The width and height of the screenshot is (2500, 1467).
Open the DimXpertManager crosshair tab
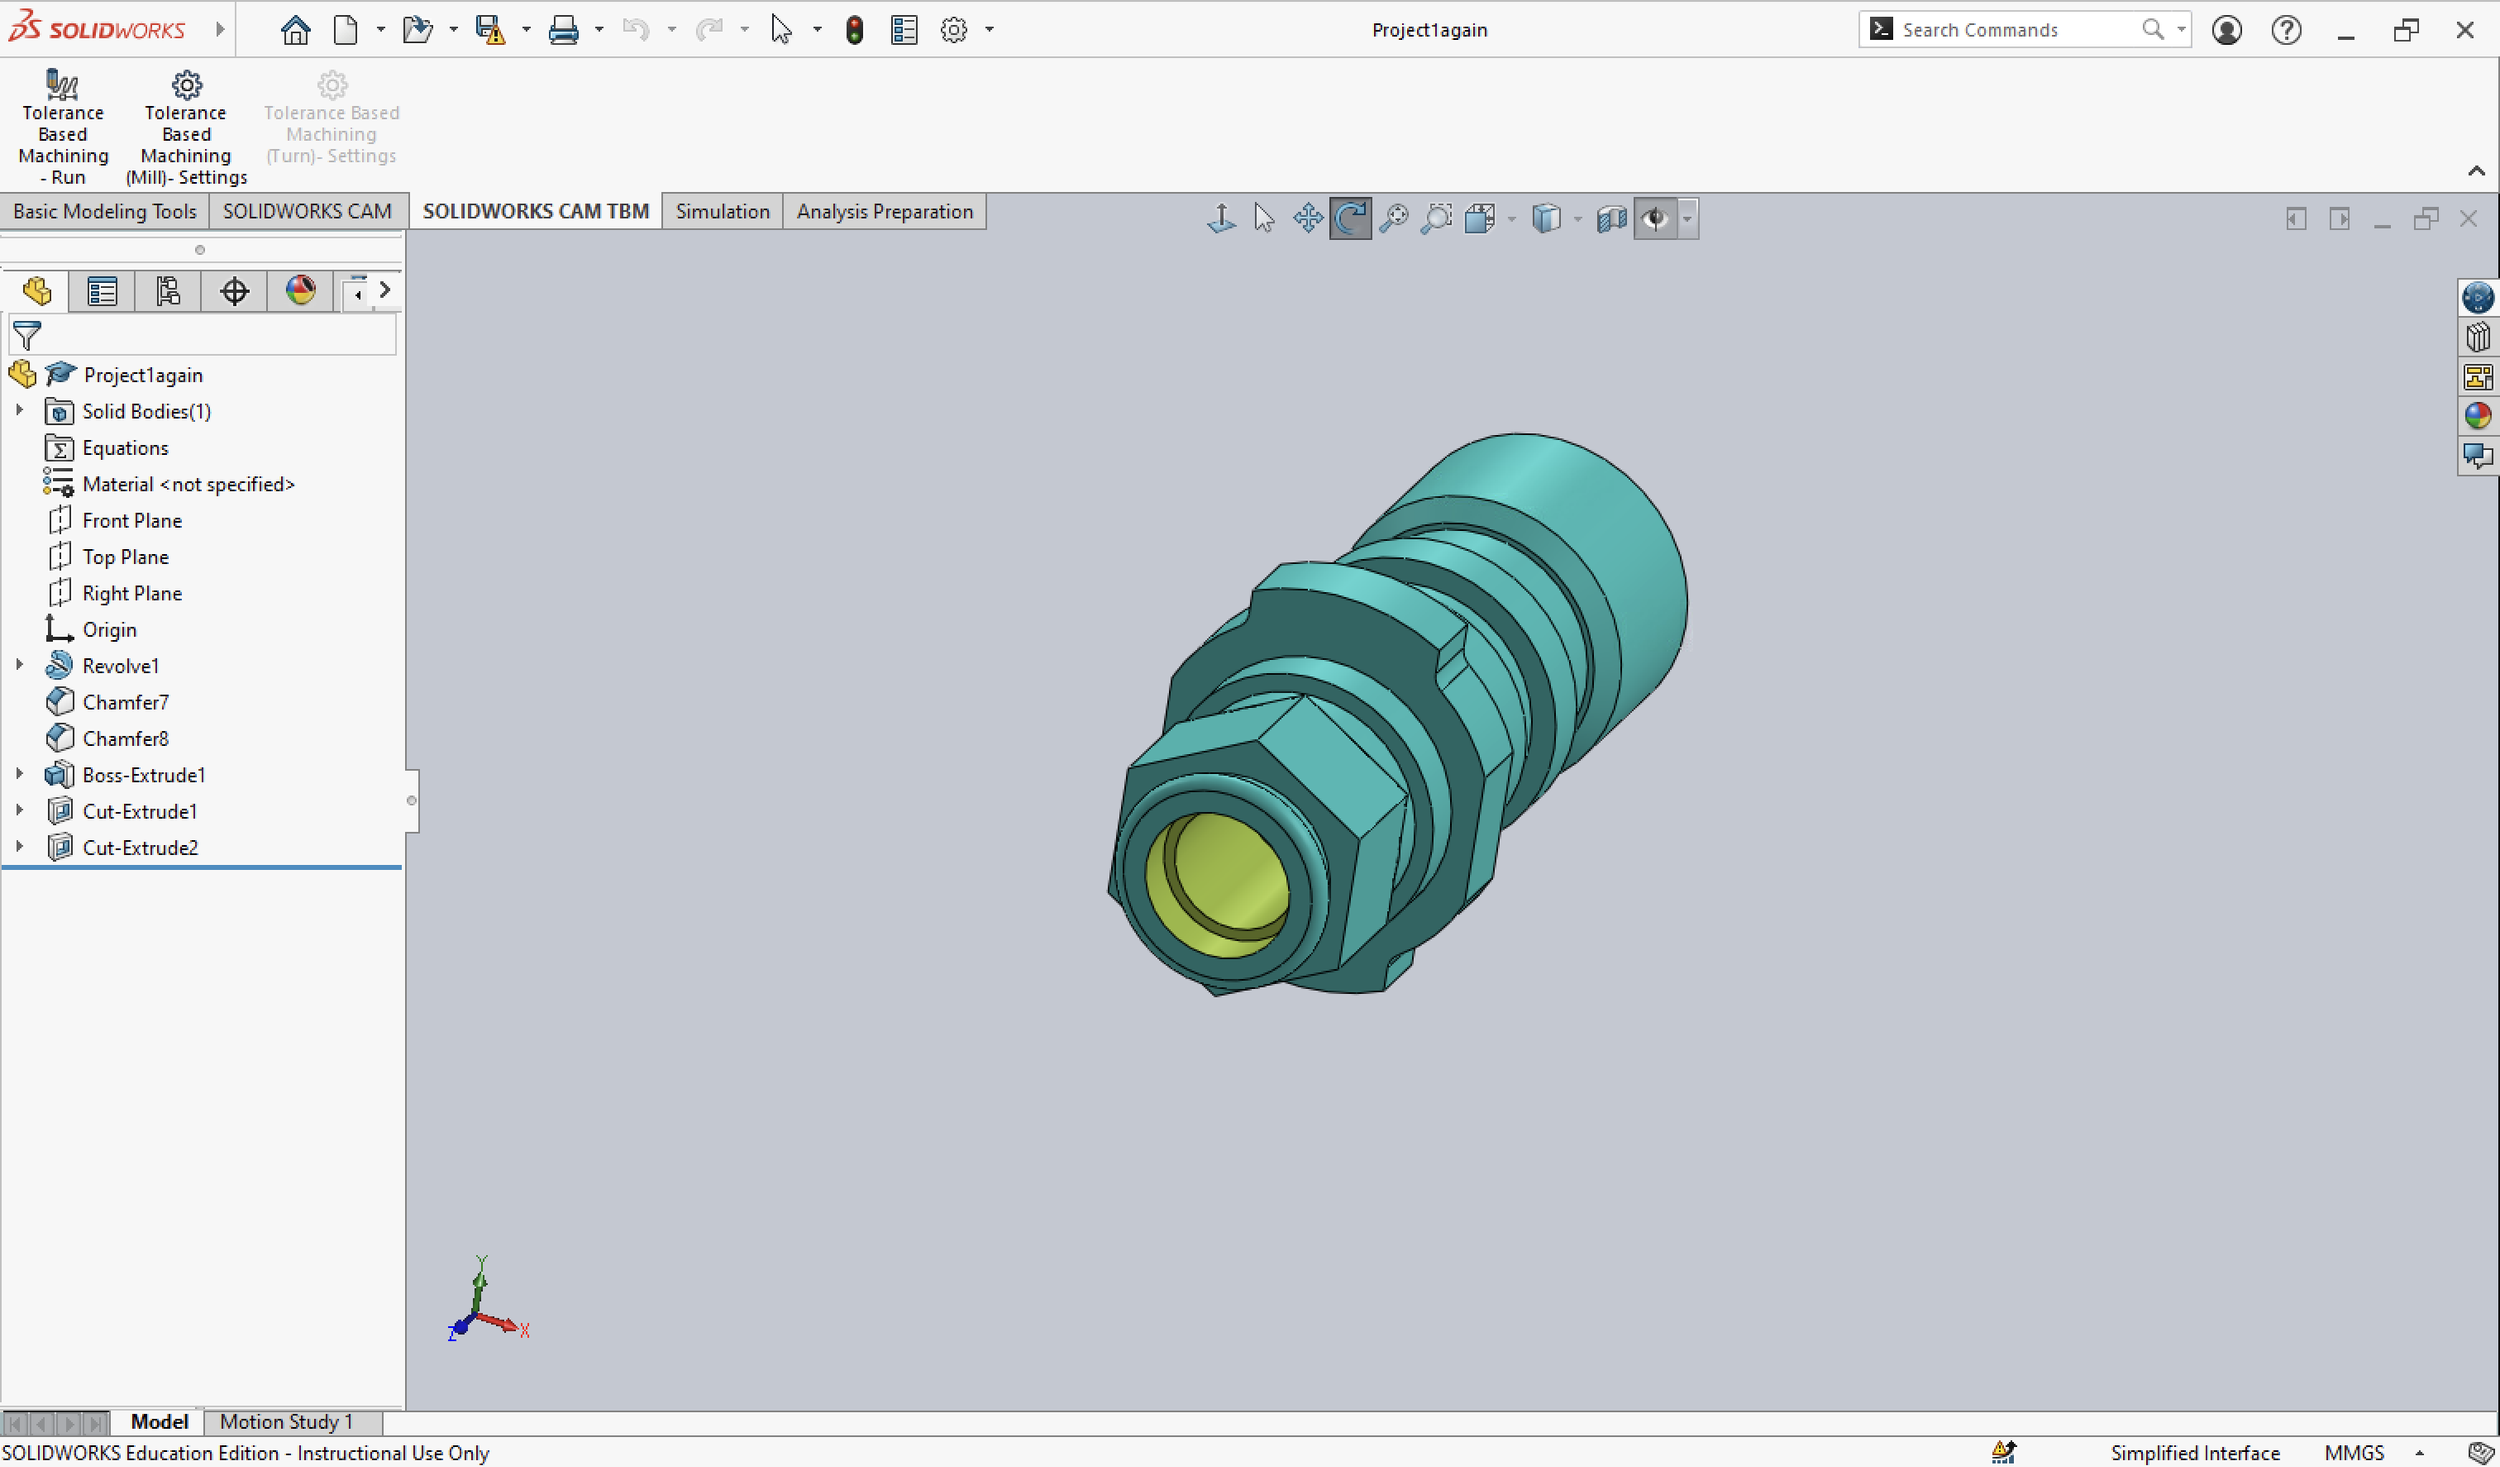coord(234,291)
